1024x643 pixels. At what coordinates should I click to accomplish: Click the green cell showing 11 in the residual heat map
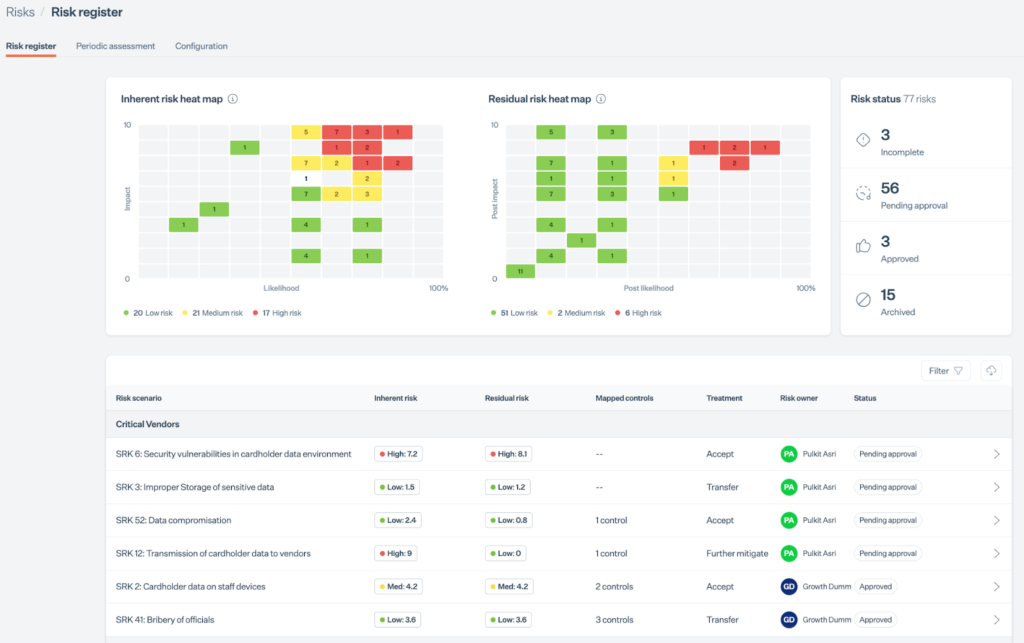pyautogui.click(x=520, y=271)
